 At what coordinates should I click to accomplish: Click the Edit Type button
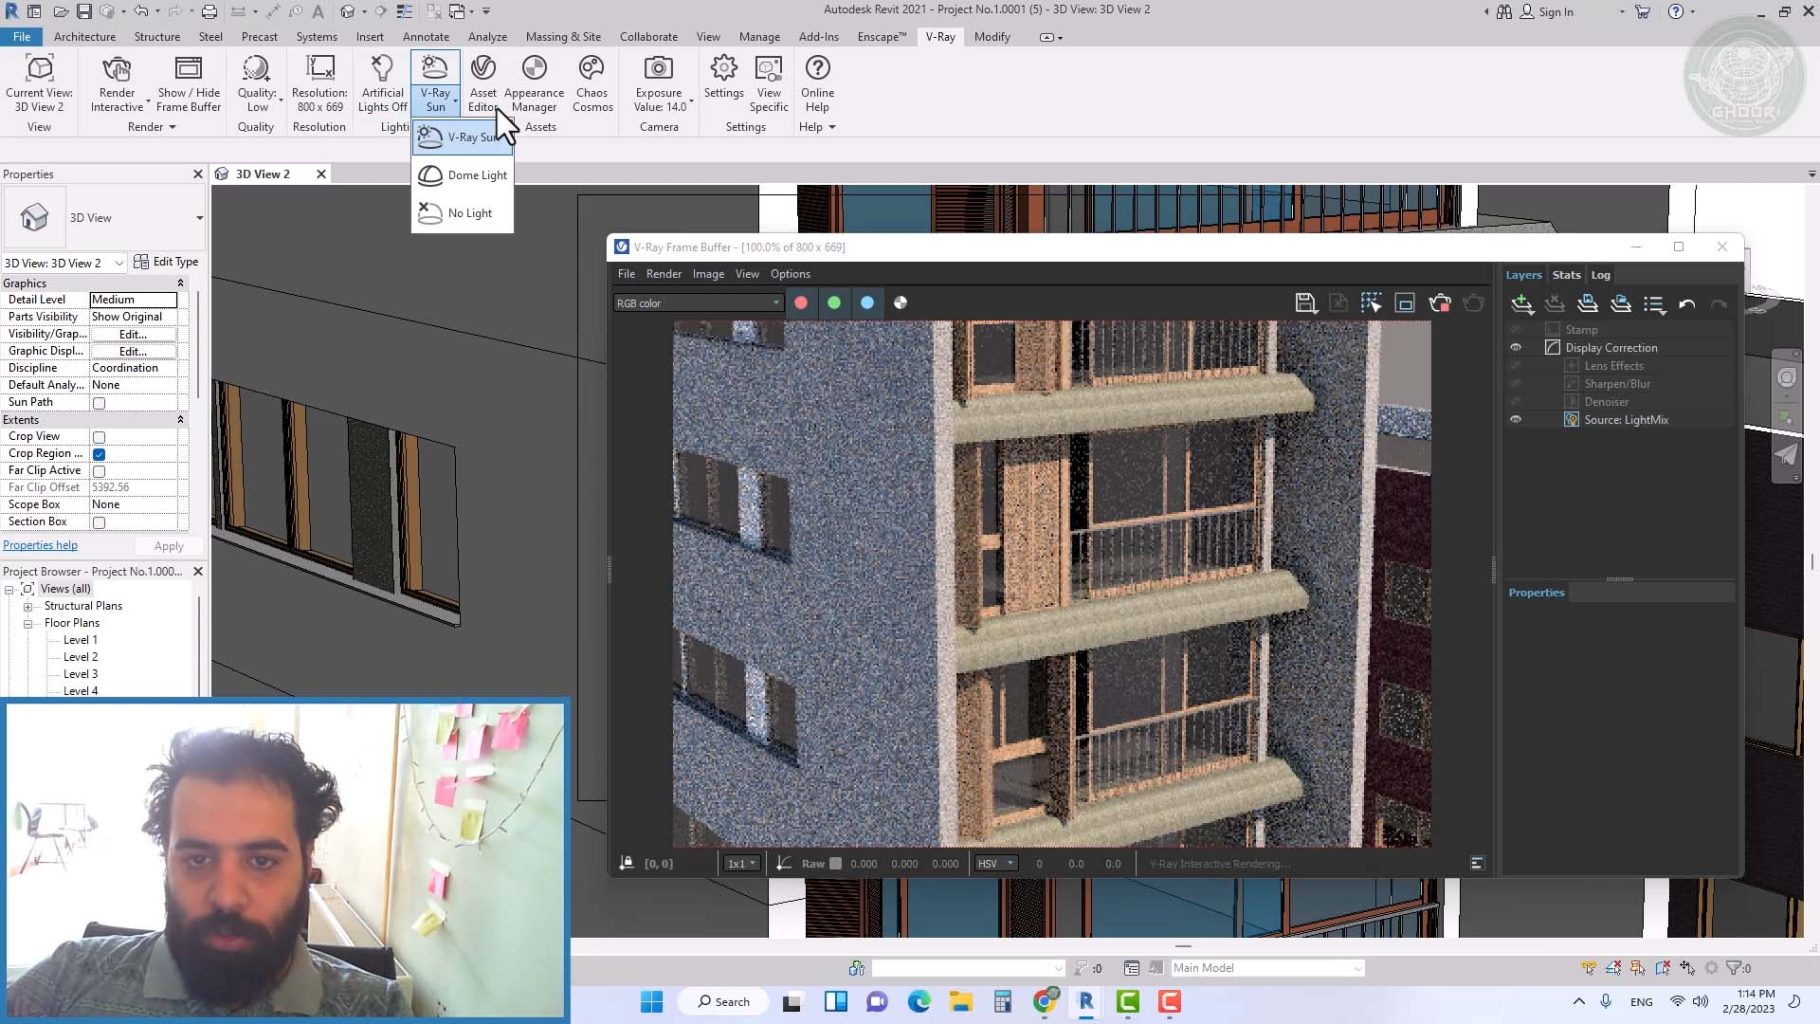click(x=166, y=262)
